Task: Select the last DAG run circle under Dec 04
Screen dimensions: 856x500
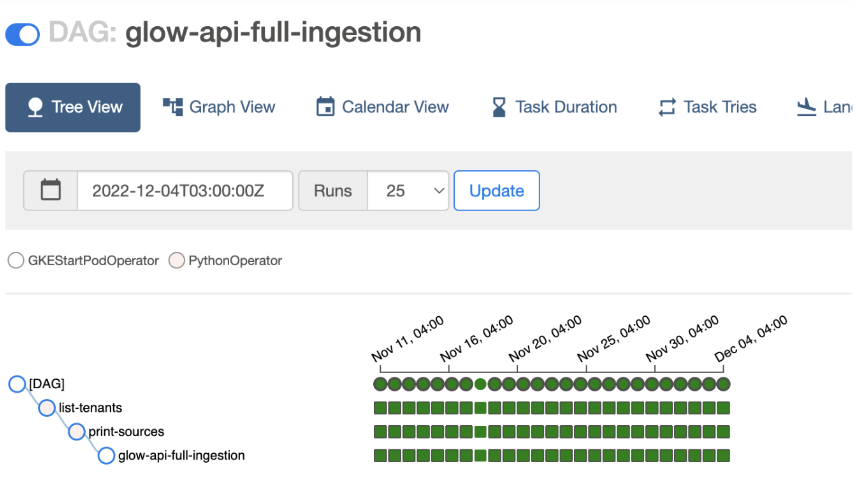Action: pos(723,384)
